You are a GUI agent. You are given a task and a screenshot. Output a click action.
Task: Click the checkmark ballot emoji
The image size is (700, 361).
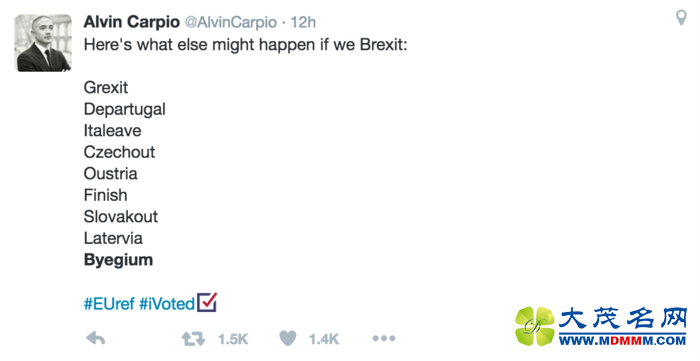pyautogui.click(x=207, y=302)
